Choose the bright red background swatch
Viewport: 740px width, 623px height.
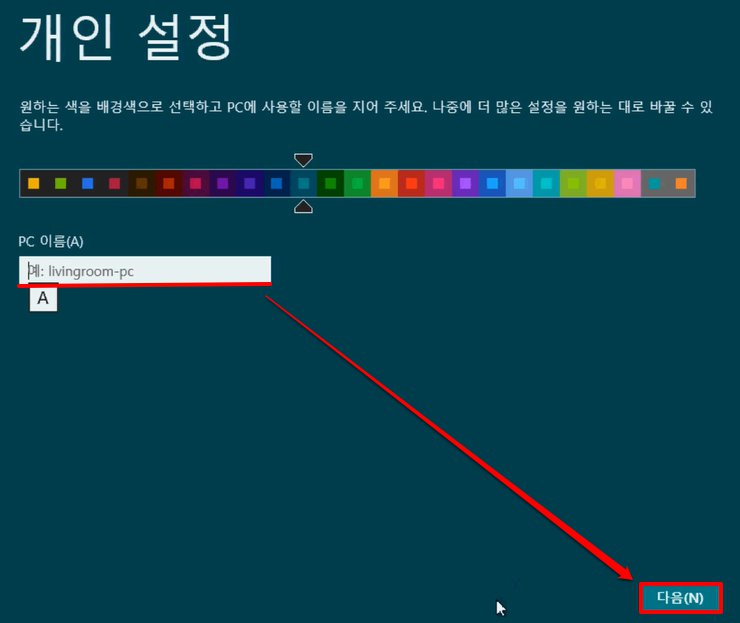412,183
